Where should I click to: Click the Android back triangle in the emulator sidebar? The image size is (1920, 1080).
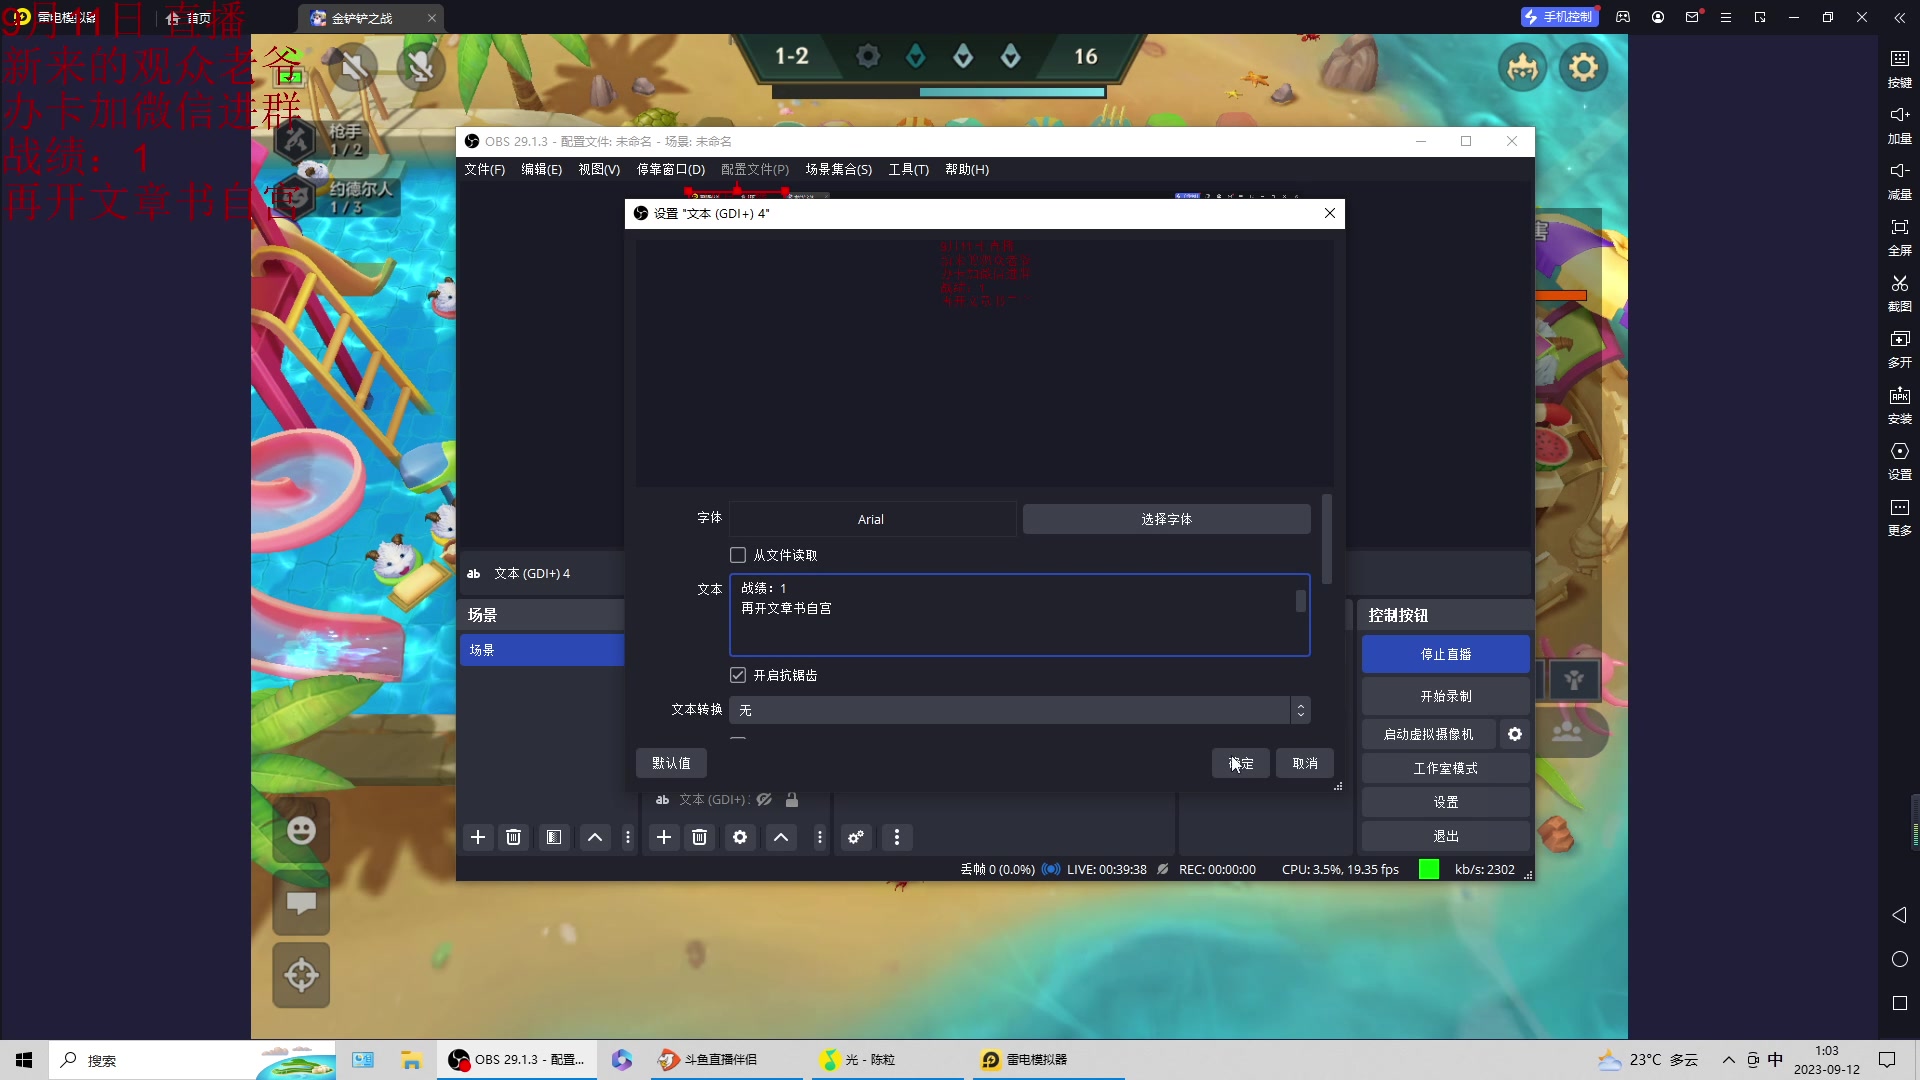pos(1899,915)
